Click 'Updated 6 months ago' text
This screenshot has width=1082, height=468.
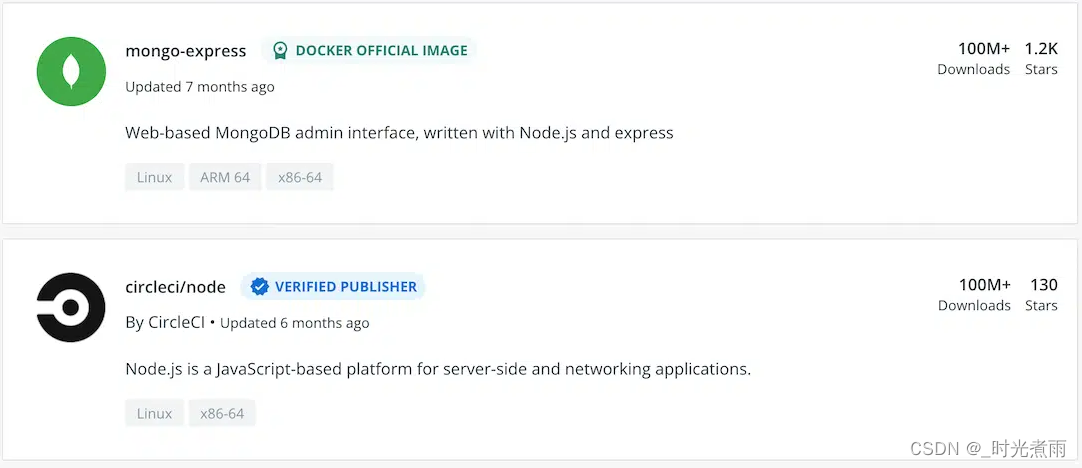pos(295,323)
